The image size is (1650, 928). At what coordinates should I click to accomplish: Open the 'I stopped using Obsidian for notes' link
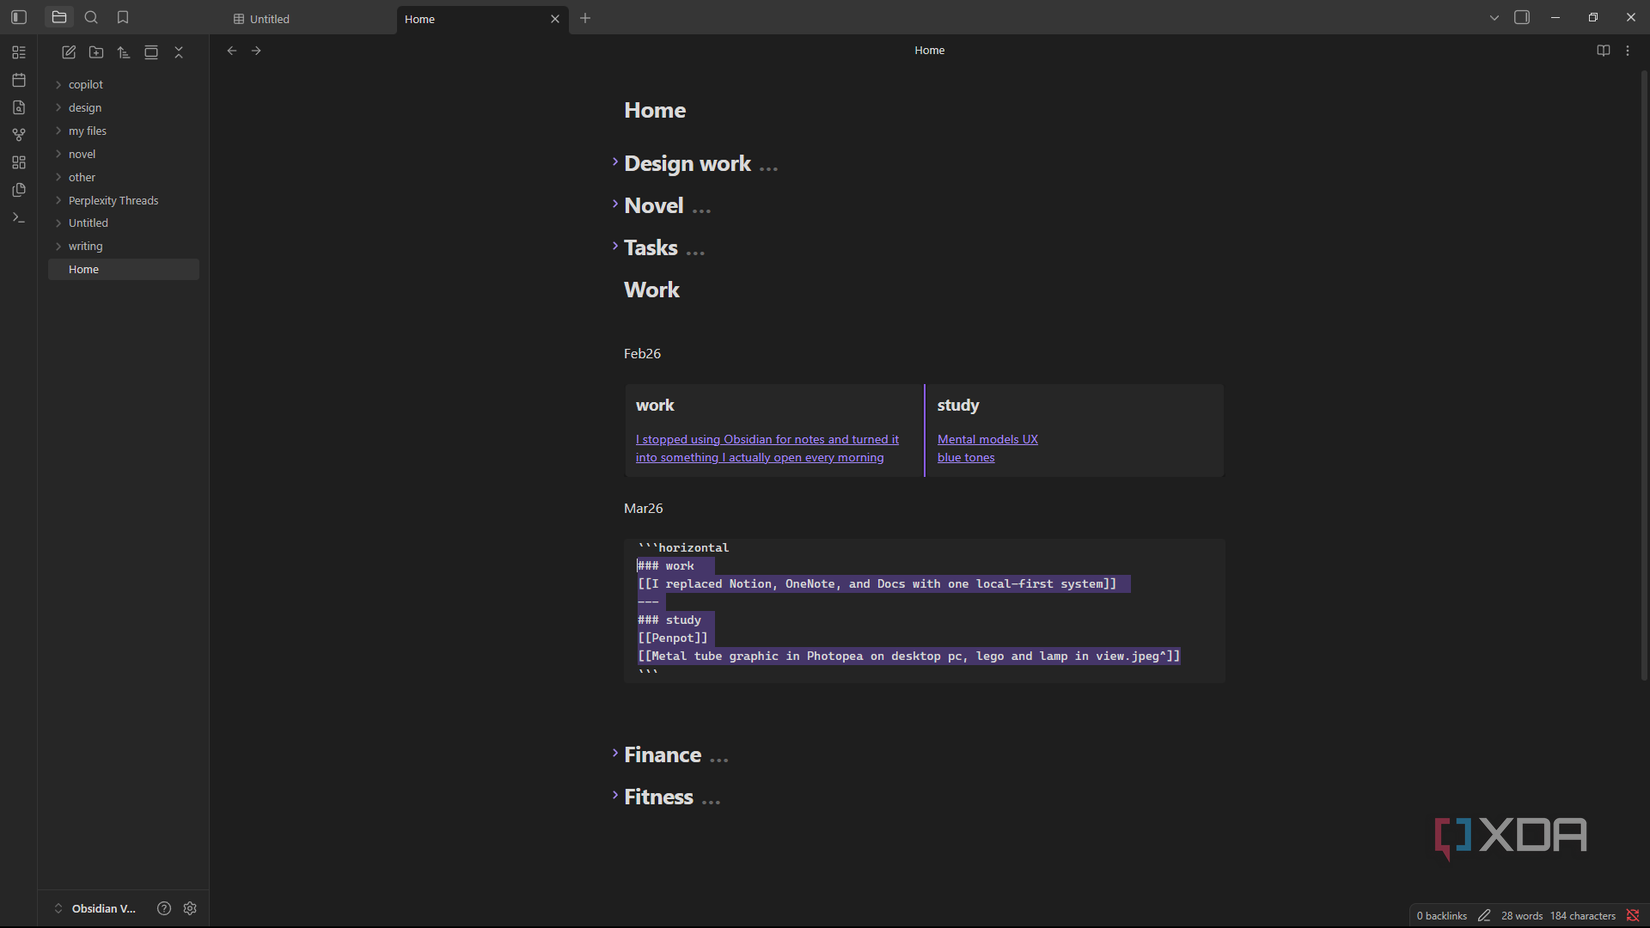pos(767,448)
